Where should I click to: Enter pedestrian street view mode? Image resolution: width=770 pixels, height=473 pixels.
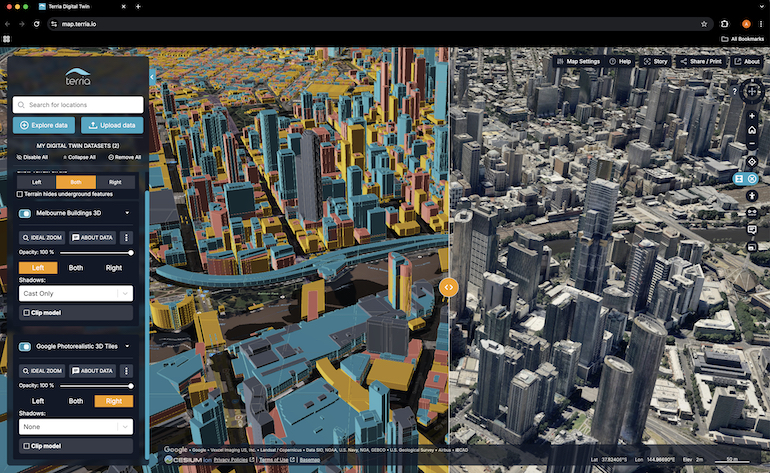pos(751,196)
